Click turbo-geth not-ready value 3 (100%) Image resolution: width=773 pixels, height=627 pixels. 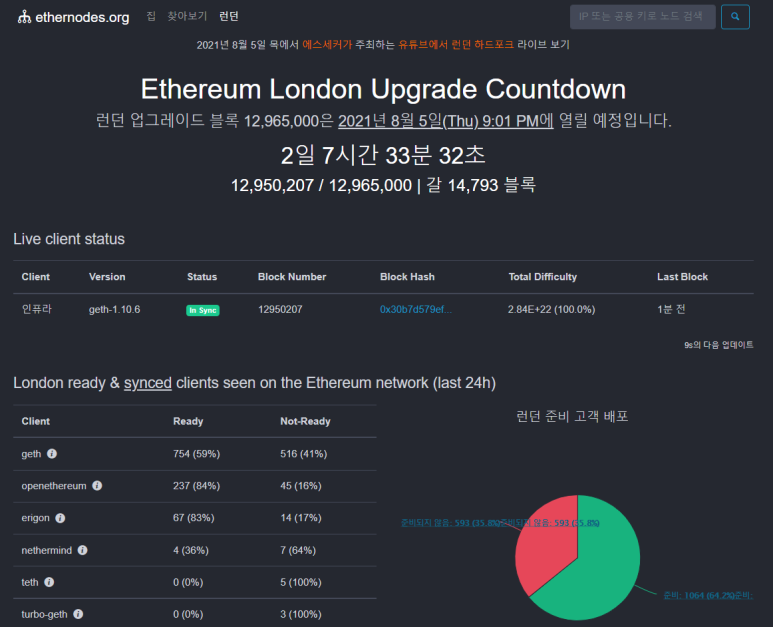point(301,615)
